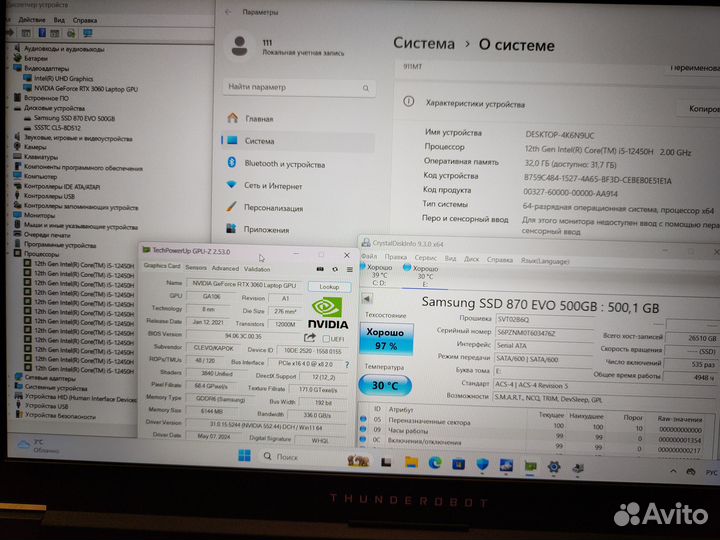Open CrystalDiskInfo Диск menu
This screenshot has width=720, height=540.
471,259
